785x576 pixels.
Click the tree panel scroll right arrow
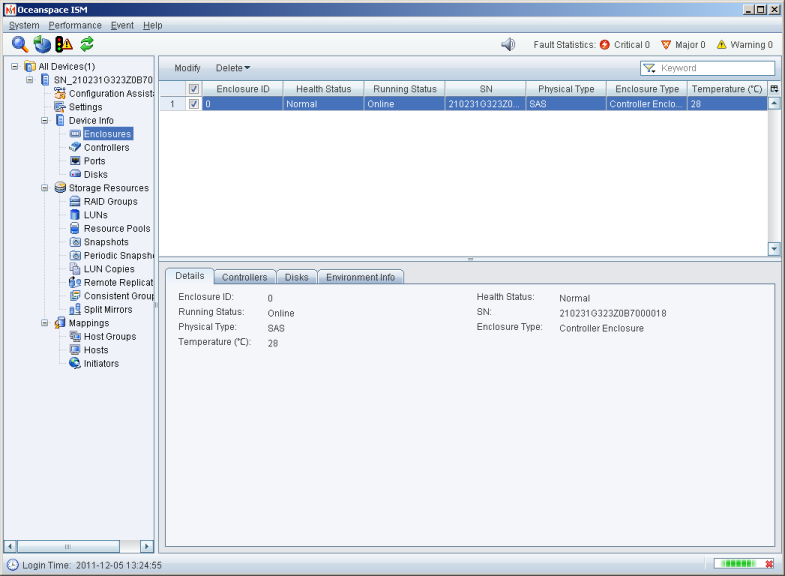click(147, 546)
